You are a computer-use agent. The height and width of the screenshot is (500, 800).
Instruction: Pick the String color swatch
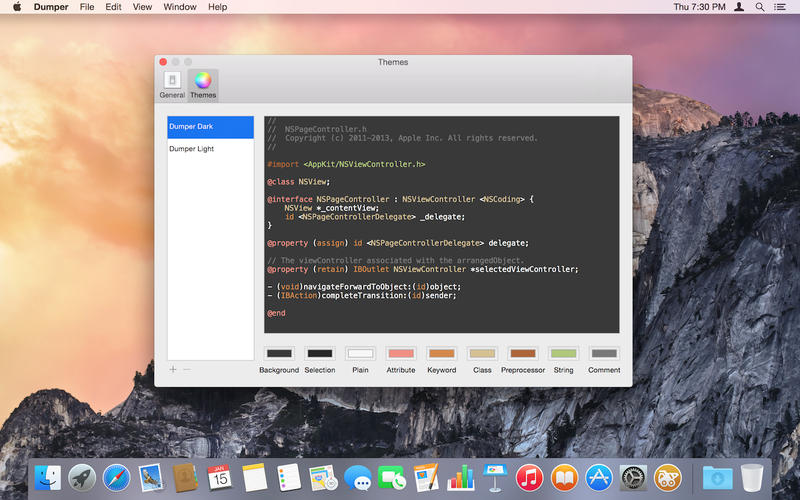coord(563,353)
